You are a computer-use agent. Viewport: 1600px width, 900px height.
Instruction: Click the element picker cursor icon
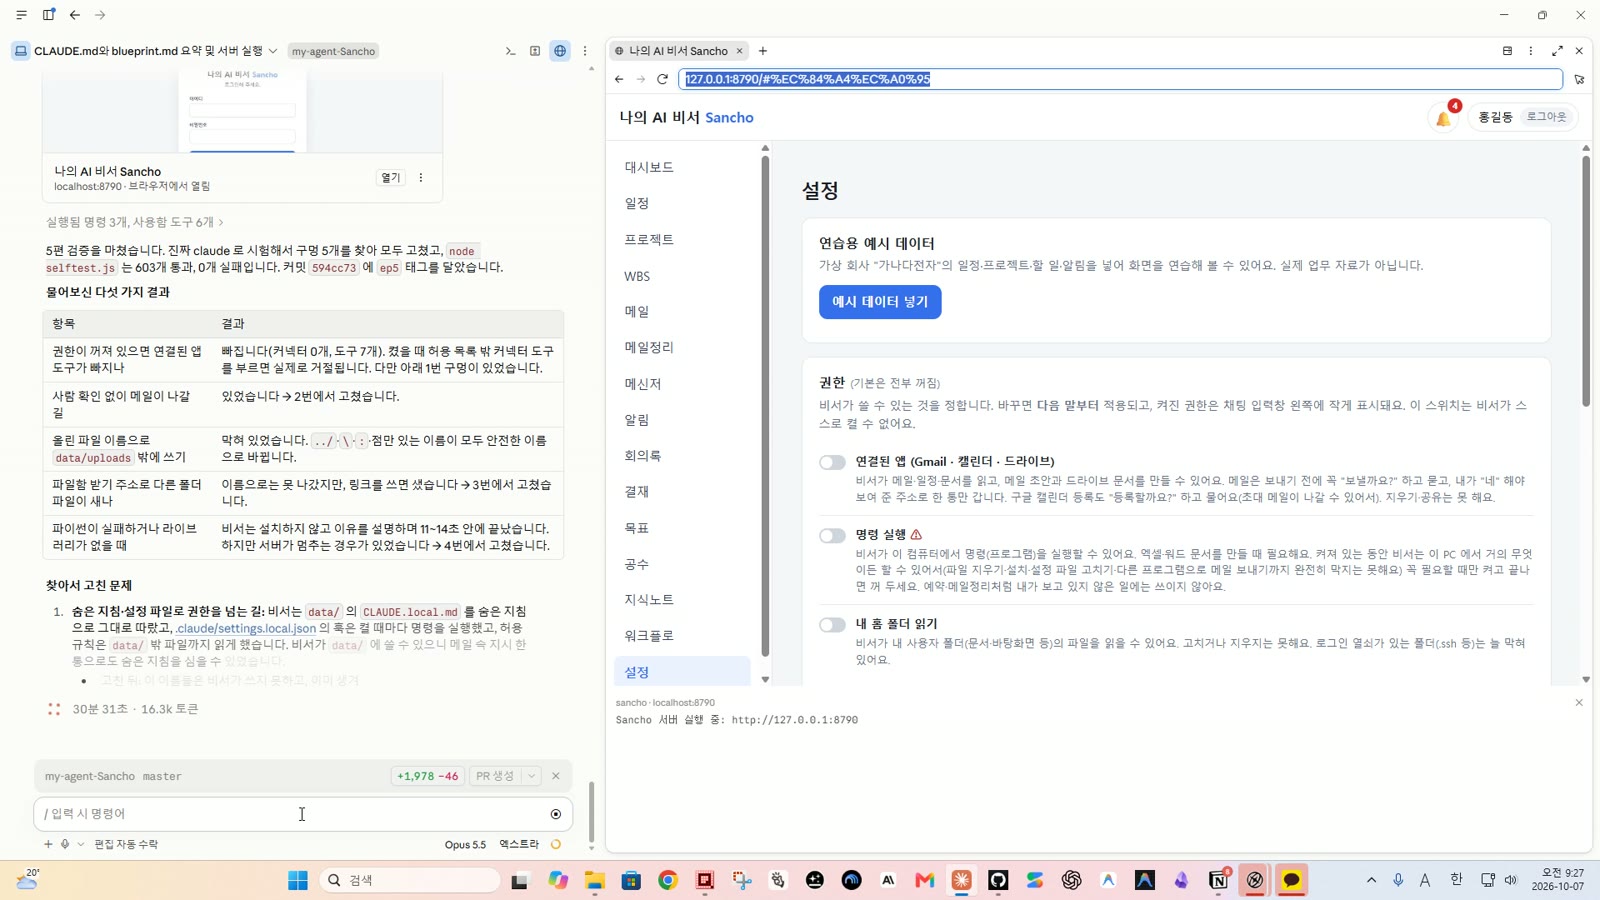pos(1579,79)
